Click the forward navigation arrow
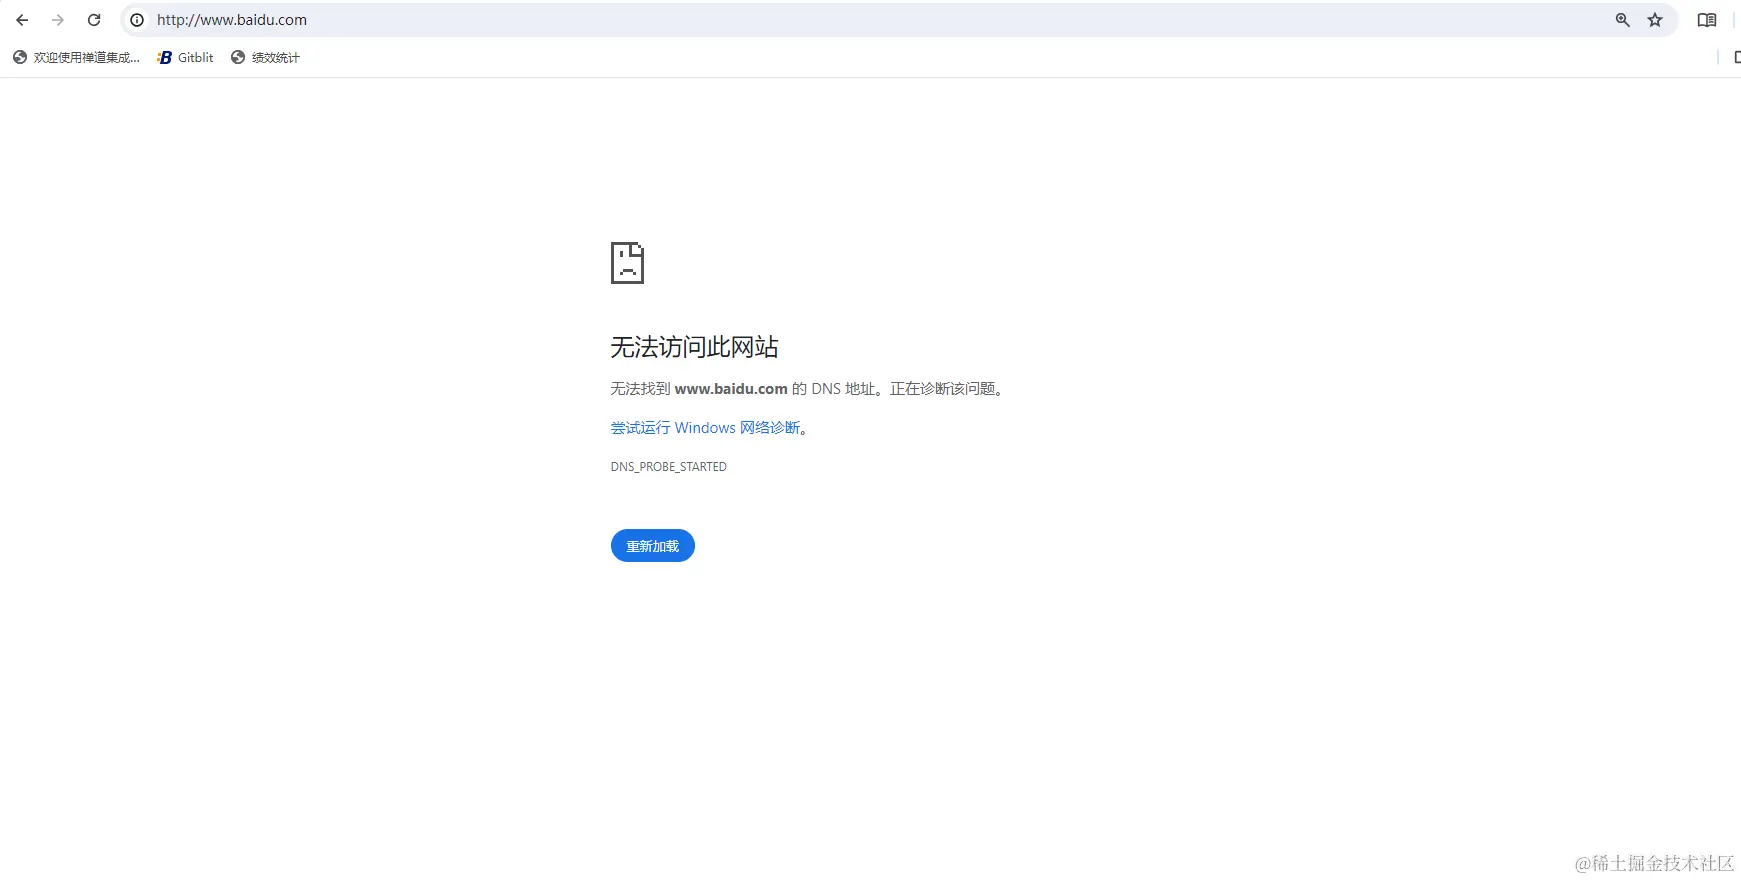Screen dimensions: 1741x880 (x=58, y=20)
